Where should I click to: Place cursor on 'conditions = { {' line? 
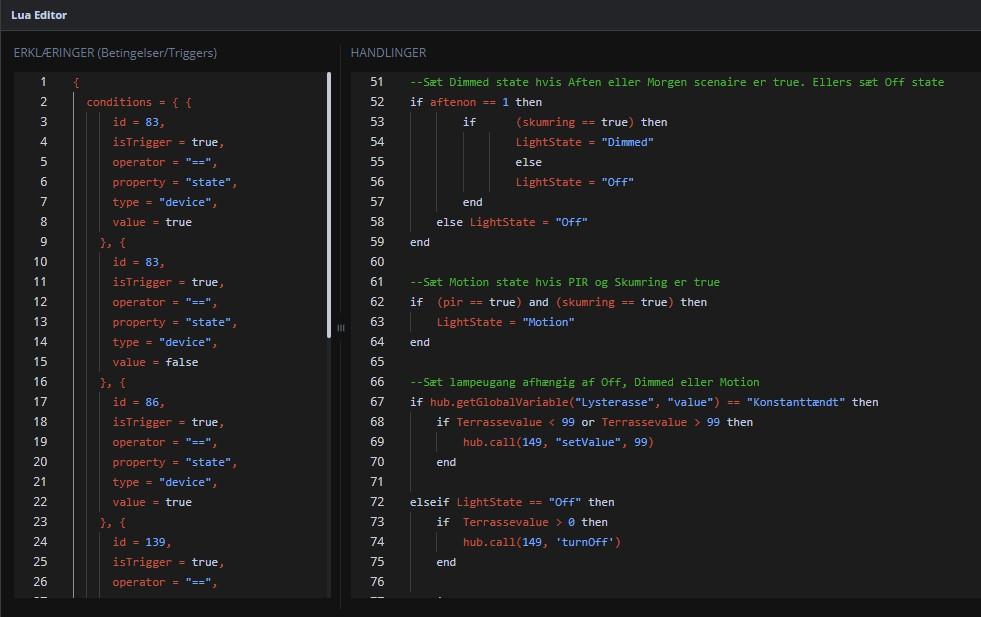tap(138, 102)
